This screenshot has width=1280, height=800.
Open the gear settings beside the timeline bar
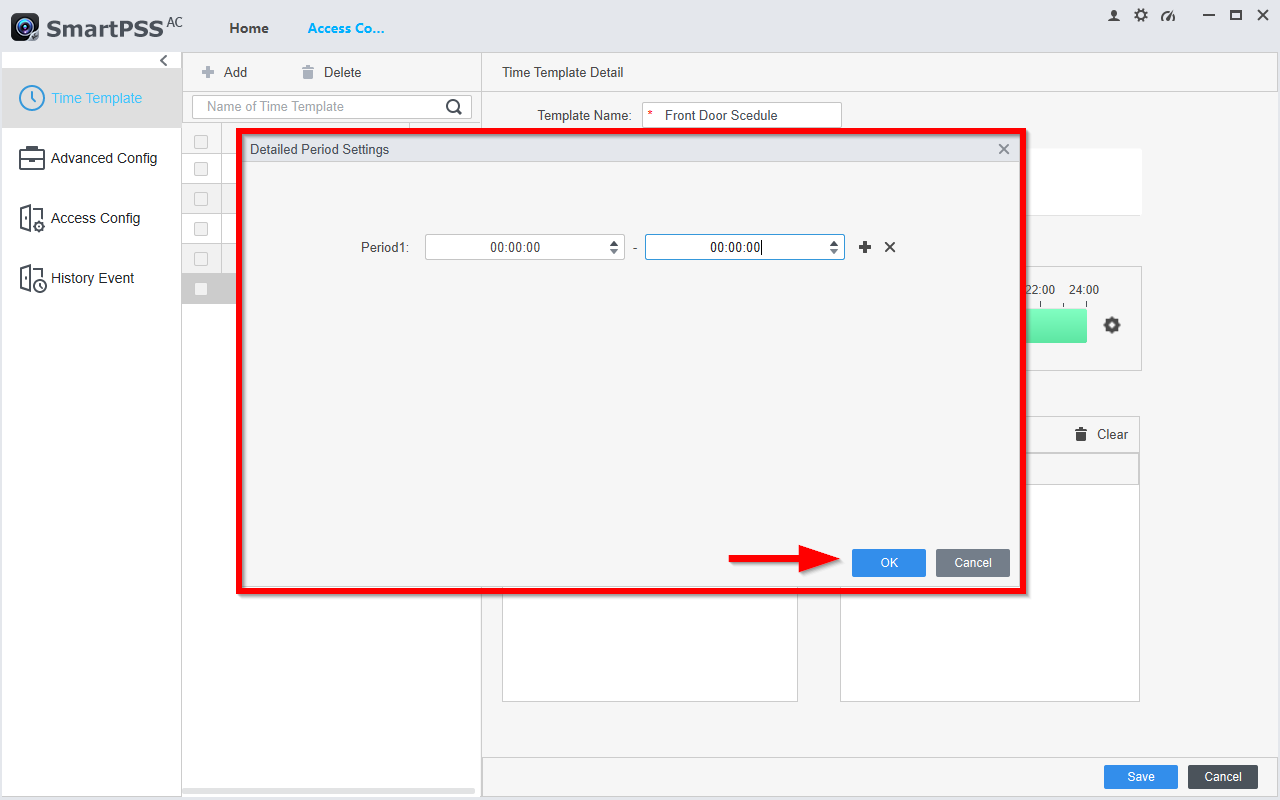(1111, 325)
